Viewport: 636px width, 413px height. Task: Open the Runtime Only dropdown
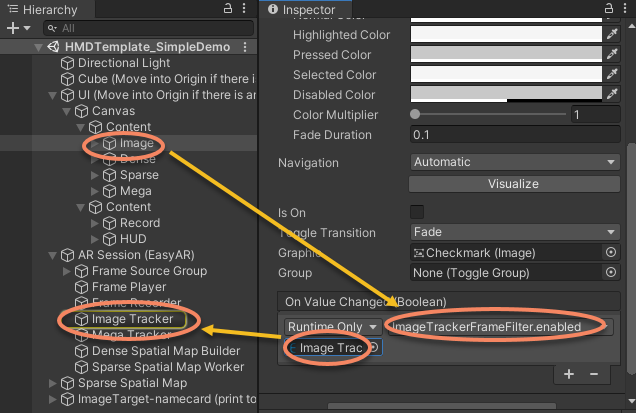tap(332, 327)
